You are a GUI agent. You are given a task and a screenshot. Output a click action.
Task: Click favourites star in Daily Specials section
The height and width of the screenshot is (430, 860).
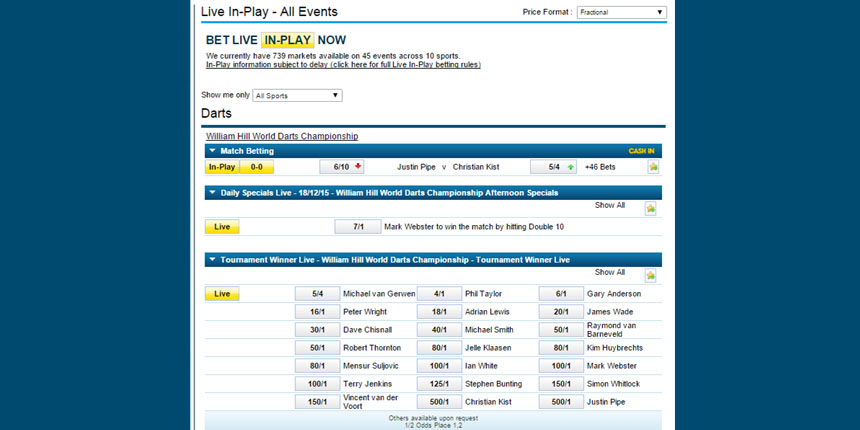pos(650,208)
